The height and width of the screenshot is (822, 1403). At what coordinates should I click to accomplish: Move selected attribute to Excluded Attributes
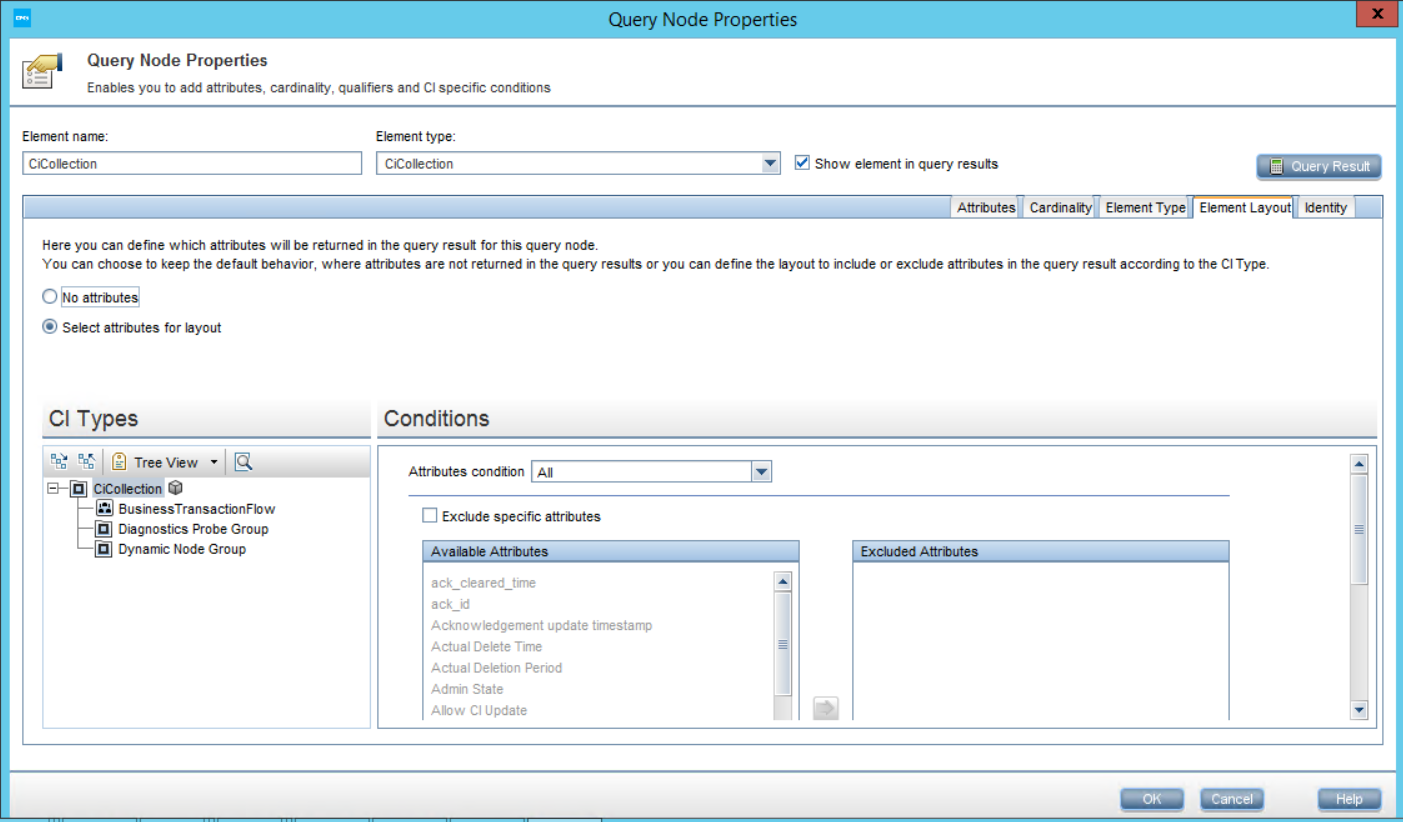825,707
